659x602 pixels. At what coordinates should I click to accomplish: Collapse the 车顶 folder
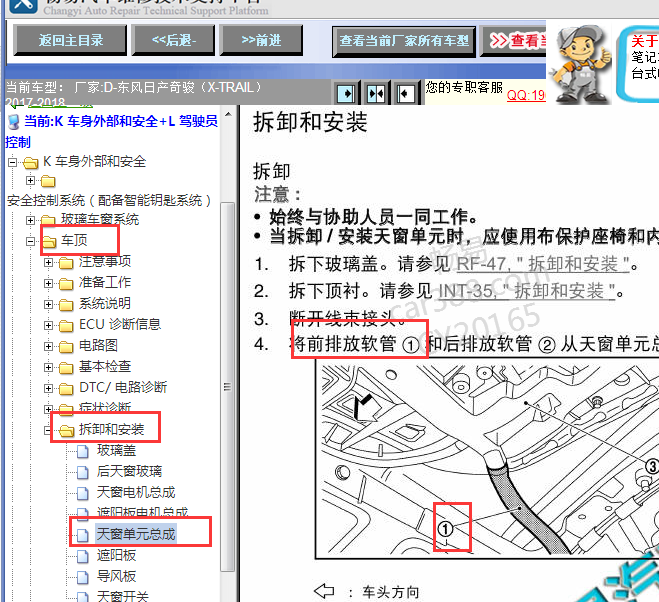30,241
